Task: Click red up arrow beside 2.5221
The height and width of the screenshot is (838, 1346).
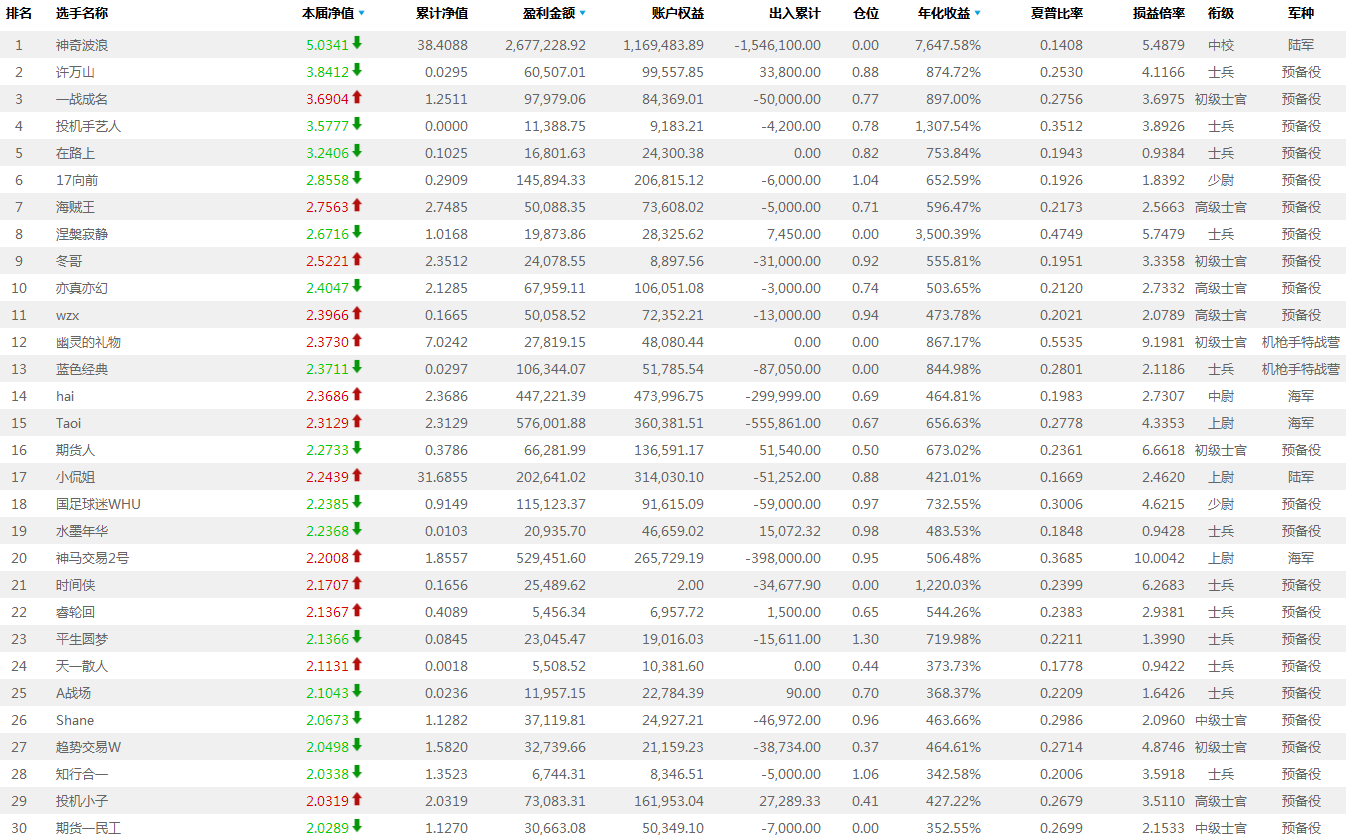Action: 357,259
